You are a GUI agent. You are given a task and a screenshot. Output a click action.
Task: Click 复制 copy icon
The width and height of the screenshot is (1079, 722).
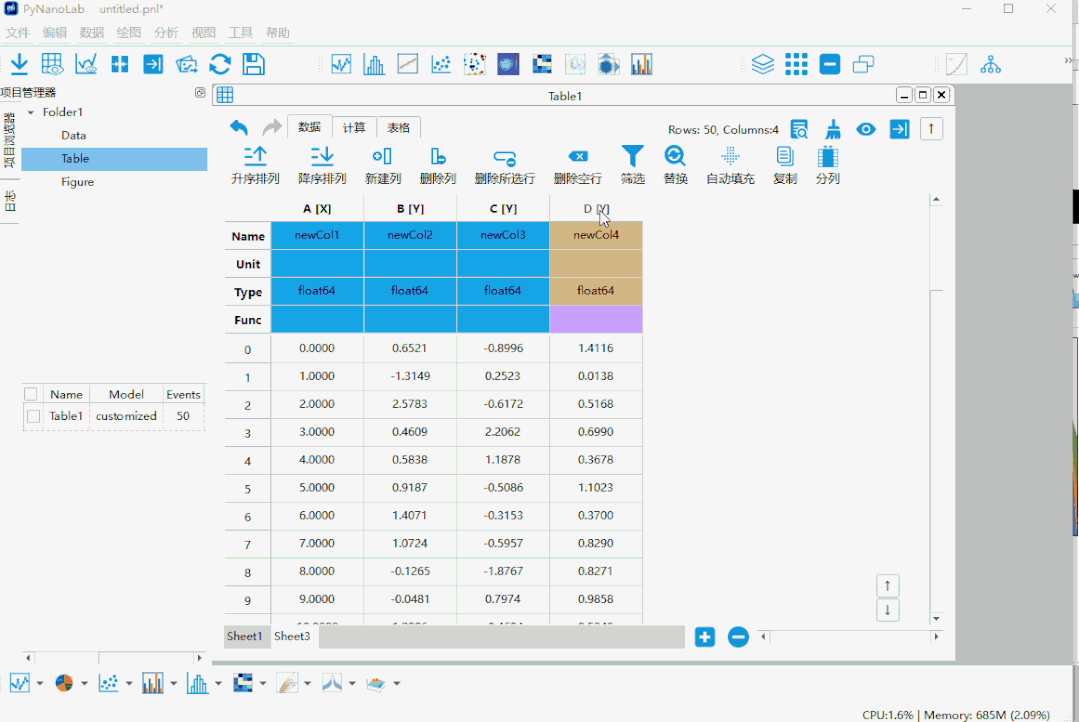pos(784,156)
